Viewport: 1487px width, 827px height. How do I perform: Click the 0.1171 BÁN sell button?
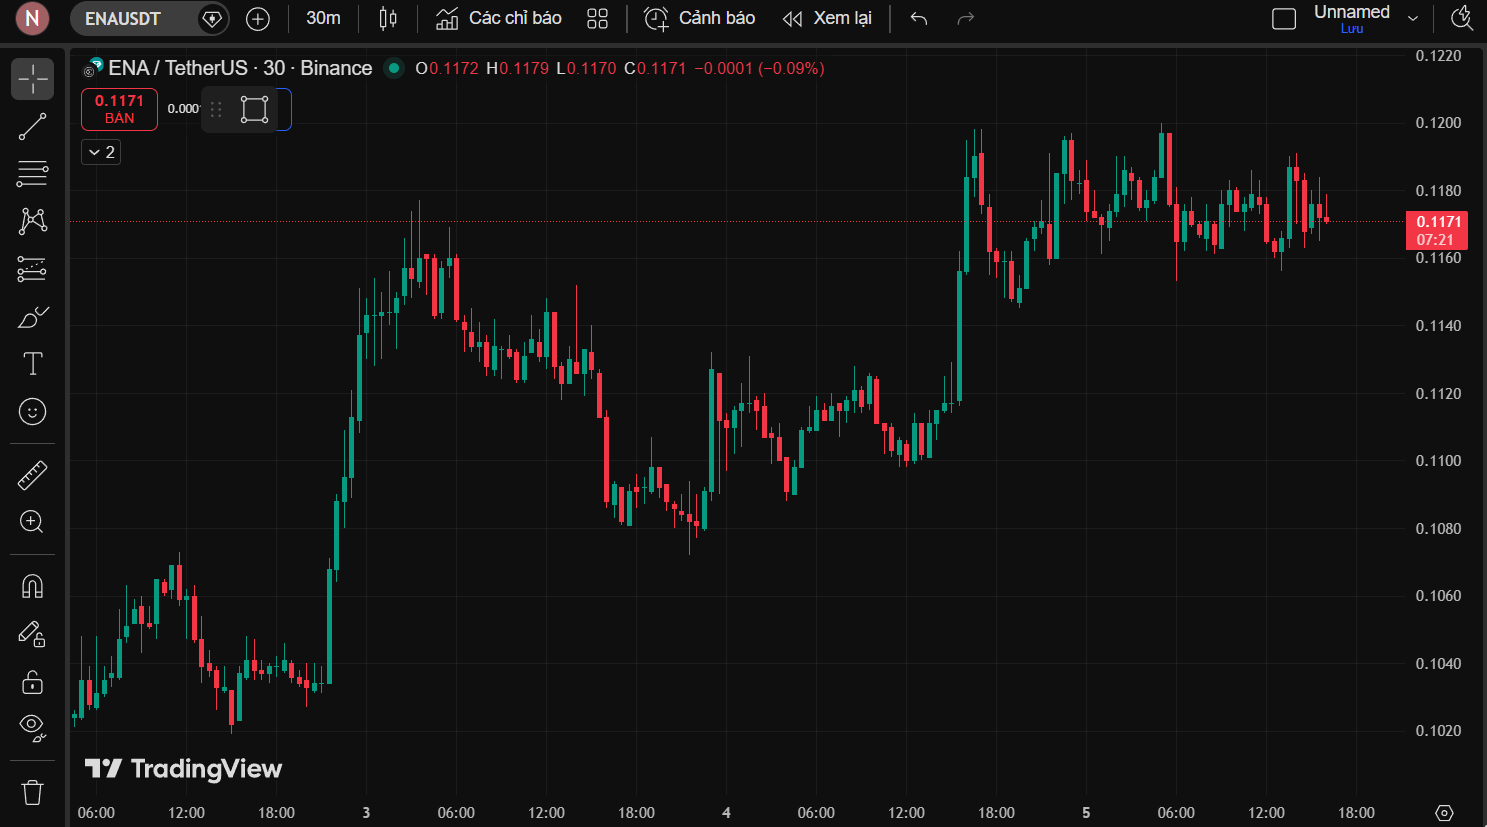[119, 109]
